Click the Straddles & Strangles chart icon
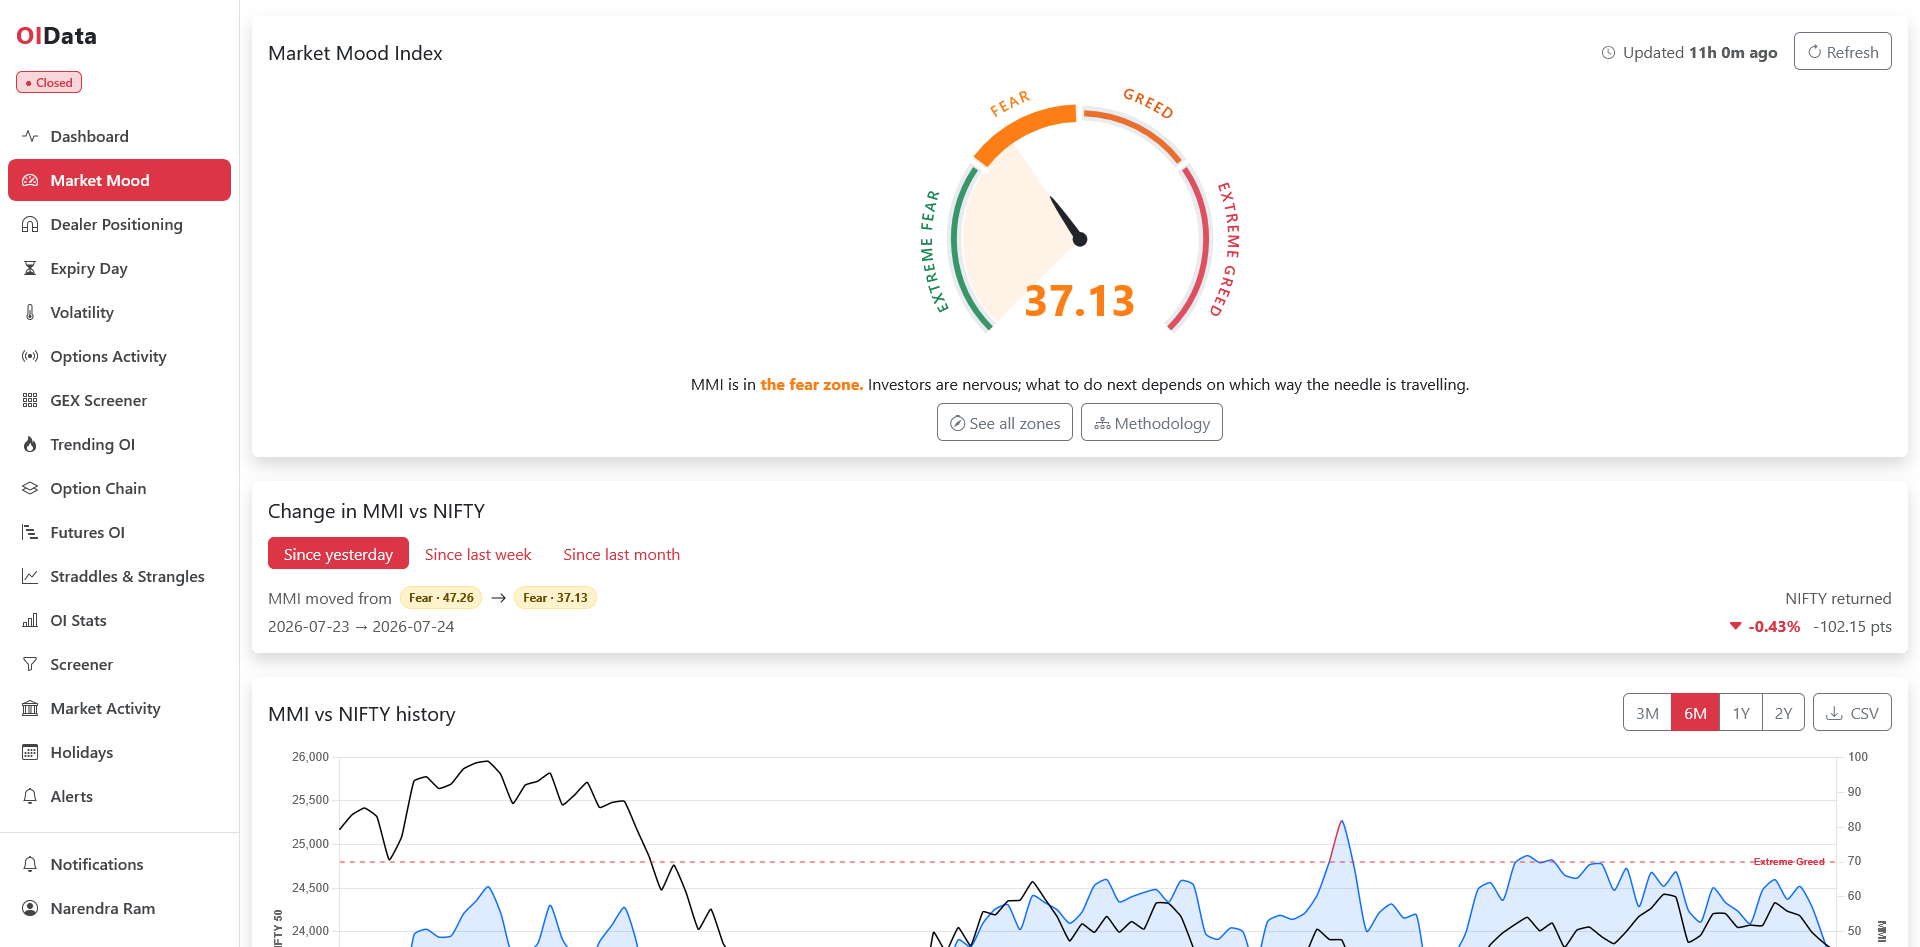1920x947 pixels. click(x=30, y=576)
